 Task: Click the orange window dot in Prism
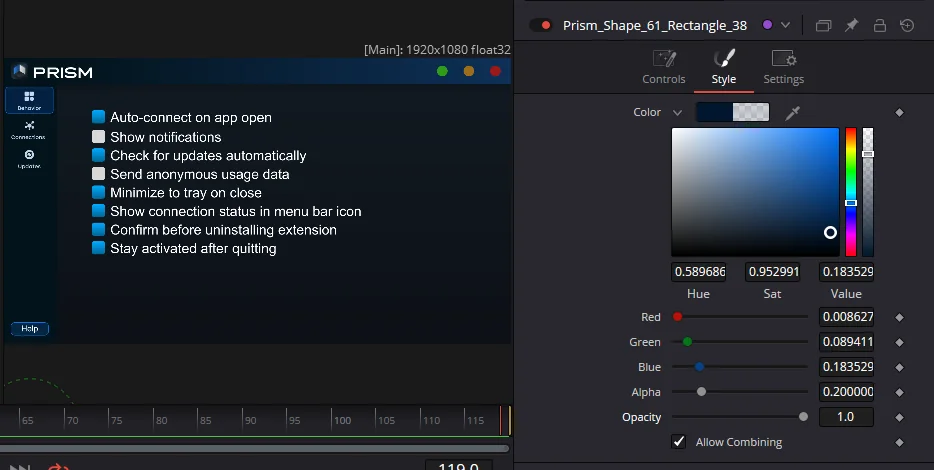pos(469,71)
